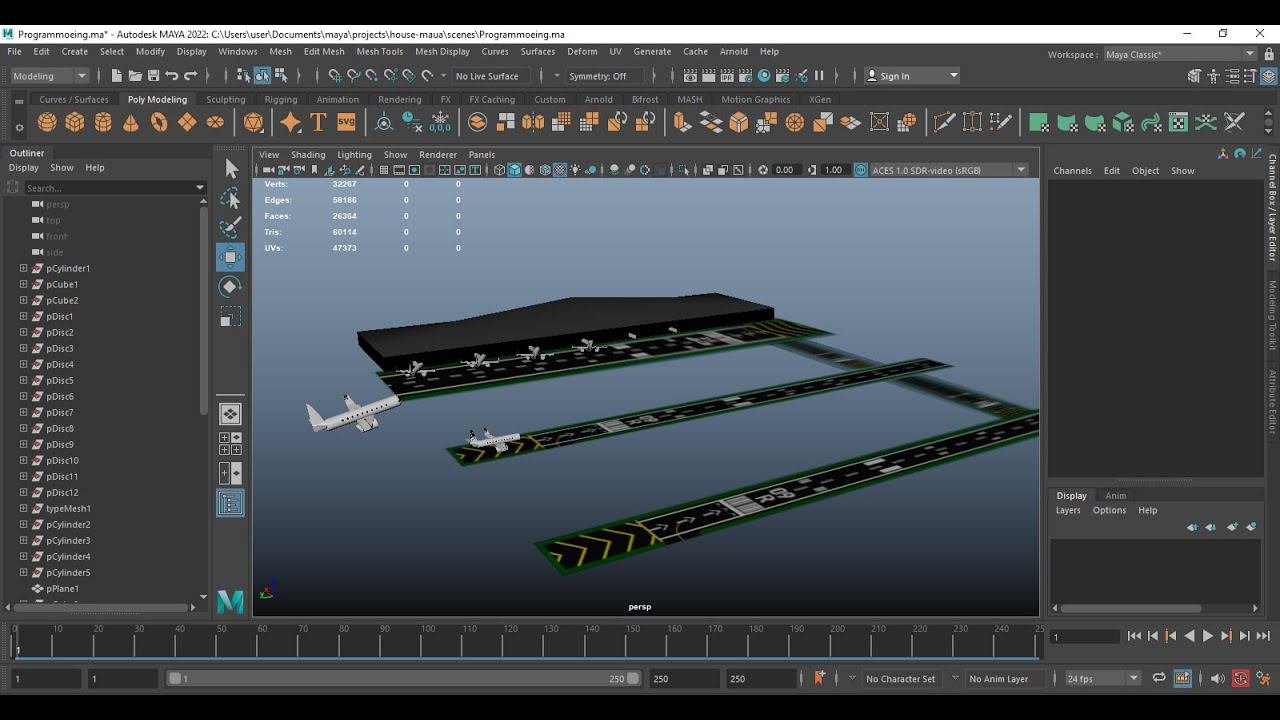Create a polygon torus from the shelf
The height and width of the screenshot is (720, 1280).
tap(159, 122)
